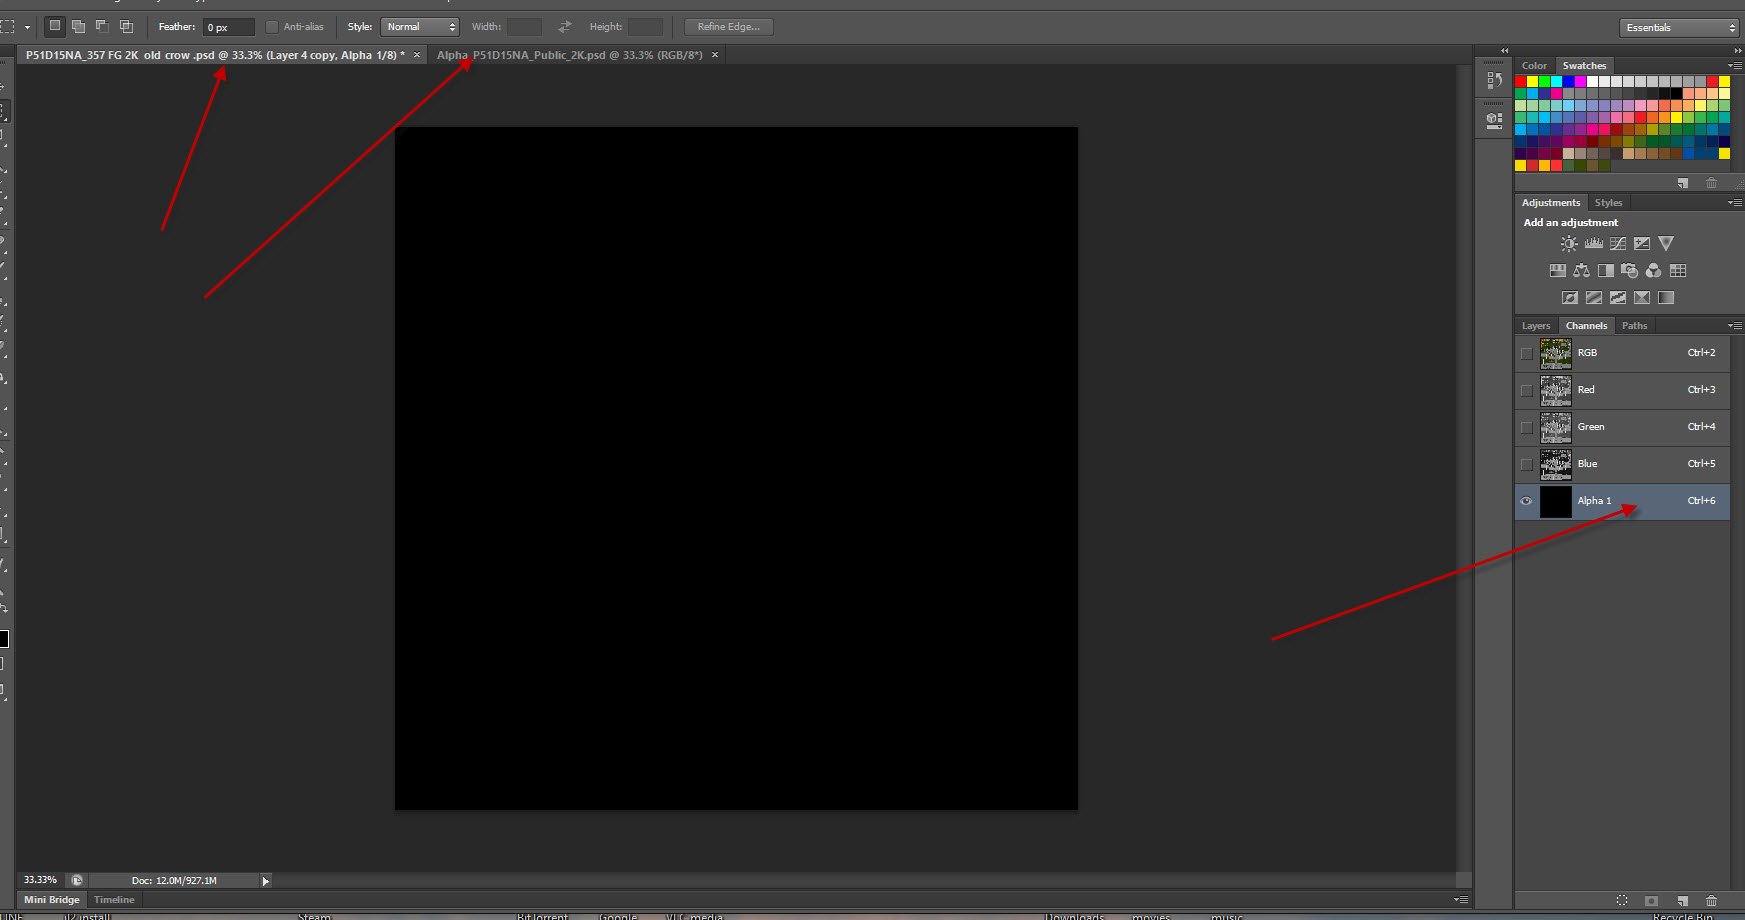Open the Style dropdown set to Normal
Image resolution: width=1745 pixels, height=920 pixels.
[419, 27]
